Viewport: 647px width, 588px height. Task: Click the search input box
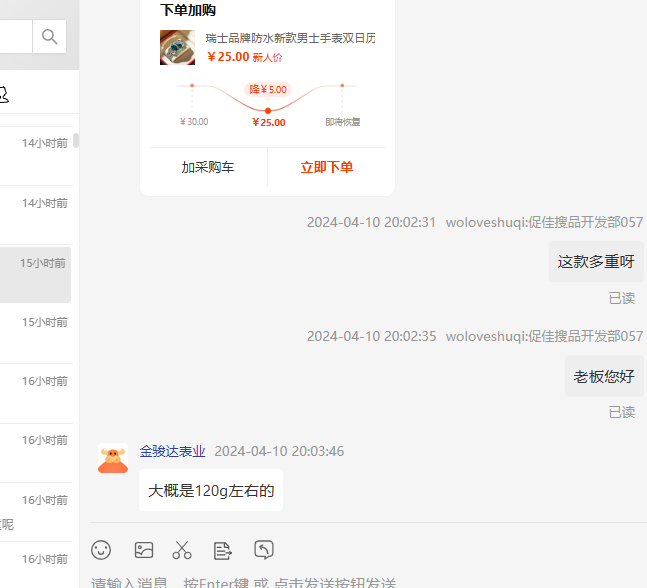click(x=14, y=38)
